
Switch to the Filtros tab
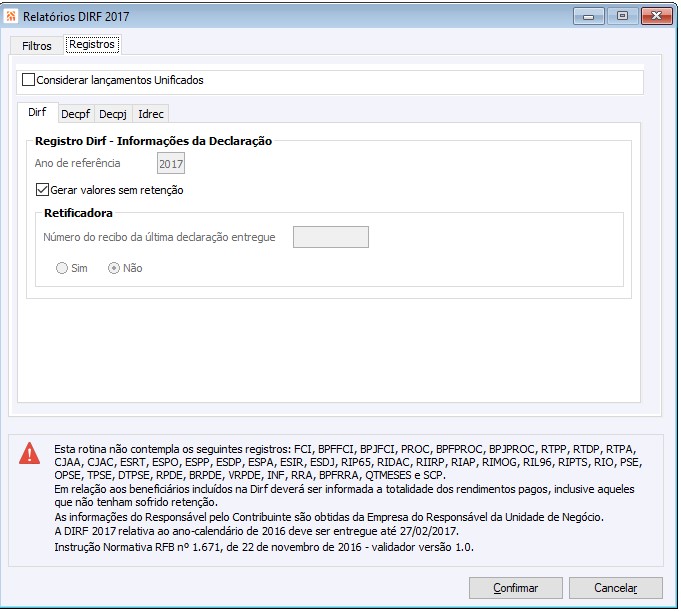click(x=37, y=46)
